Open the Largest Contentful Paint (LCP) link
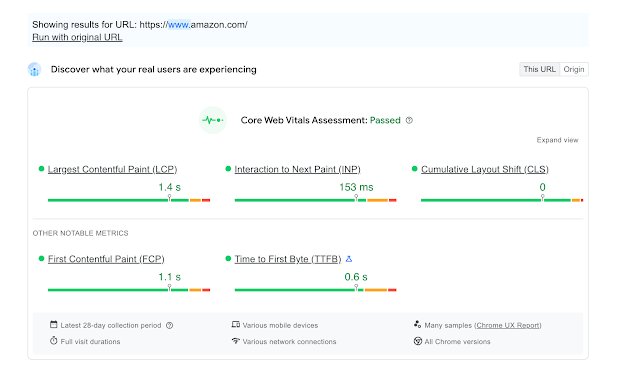This screenshot has width=640, height=372. point(112,169)
